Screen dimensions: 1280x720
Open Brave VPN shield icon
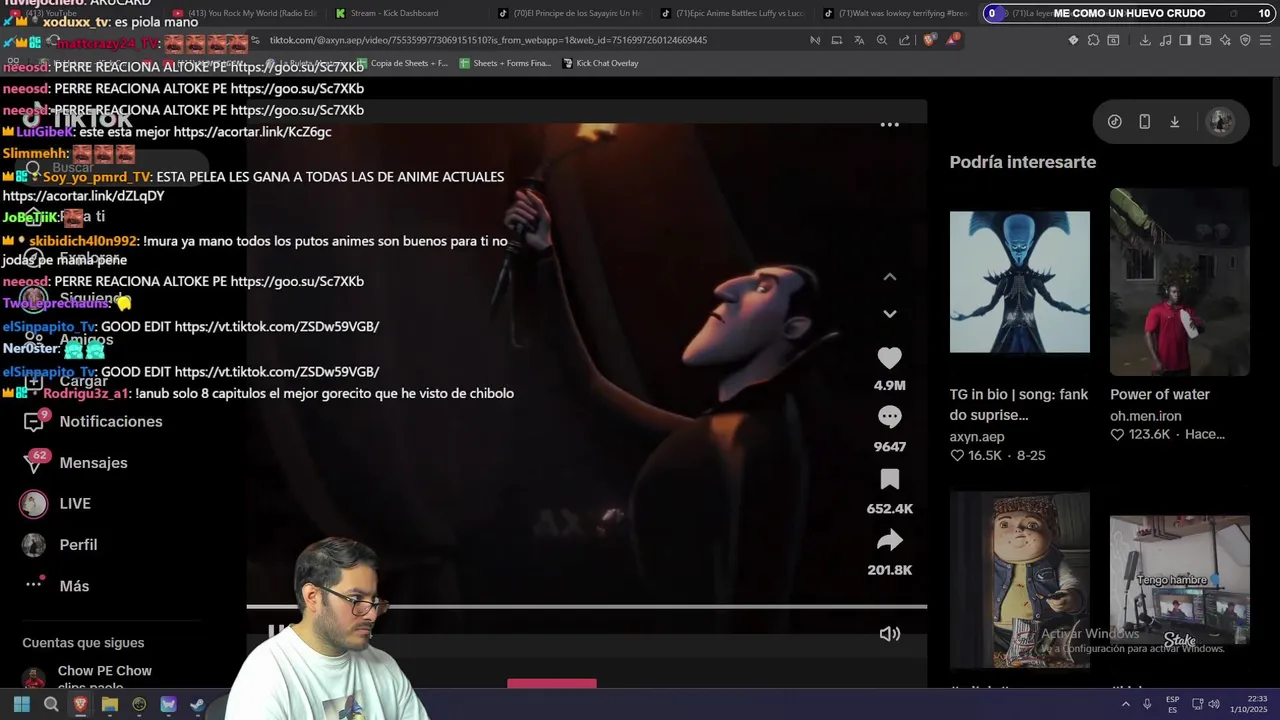(1245, 40)
